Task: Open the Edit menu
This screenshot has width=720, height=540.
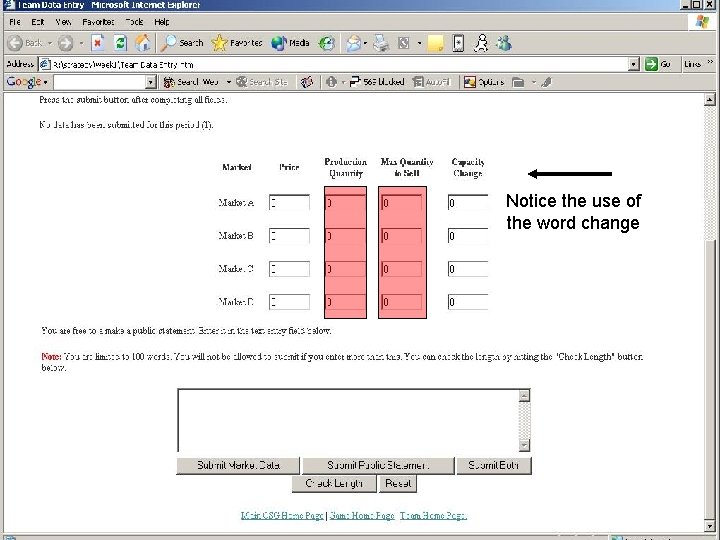Action: [x=38, y=22]
